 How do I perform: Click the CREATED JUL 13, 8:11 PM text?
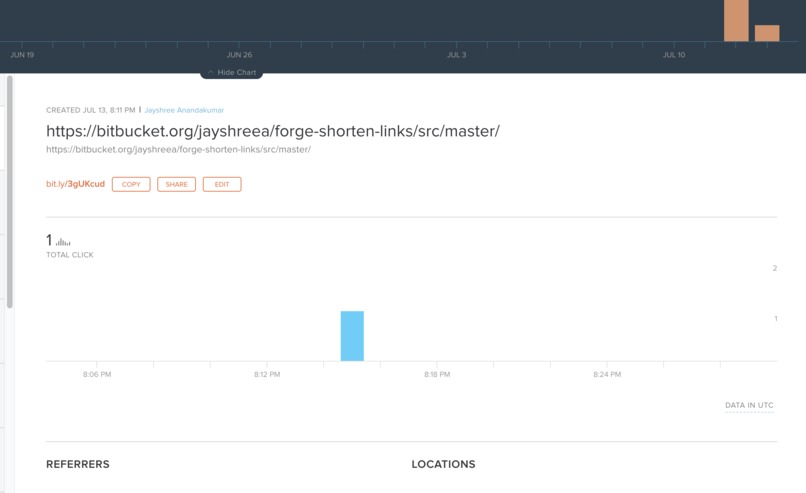90,110
